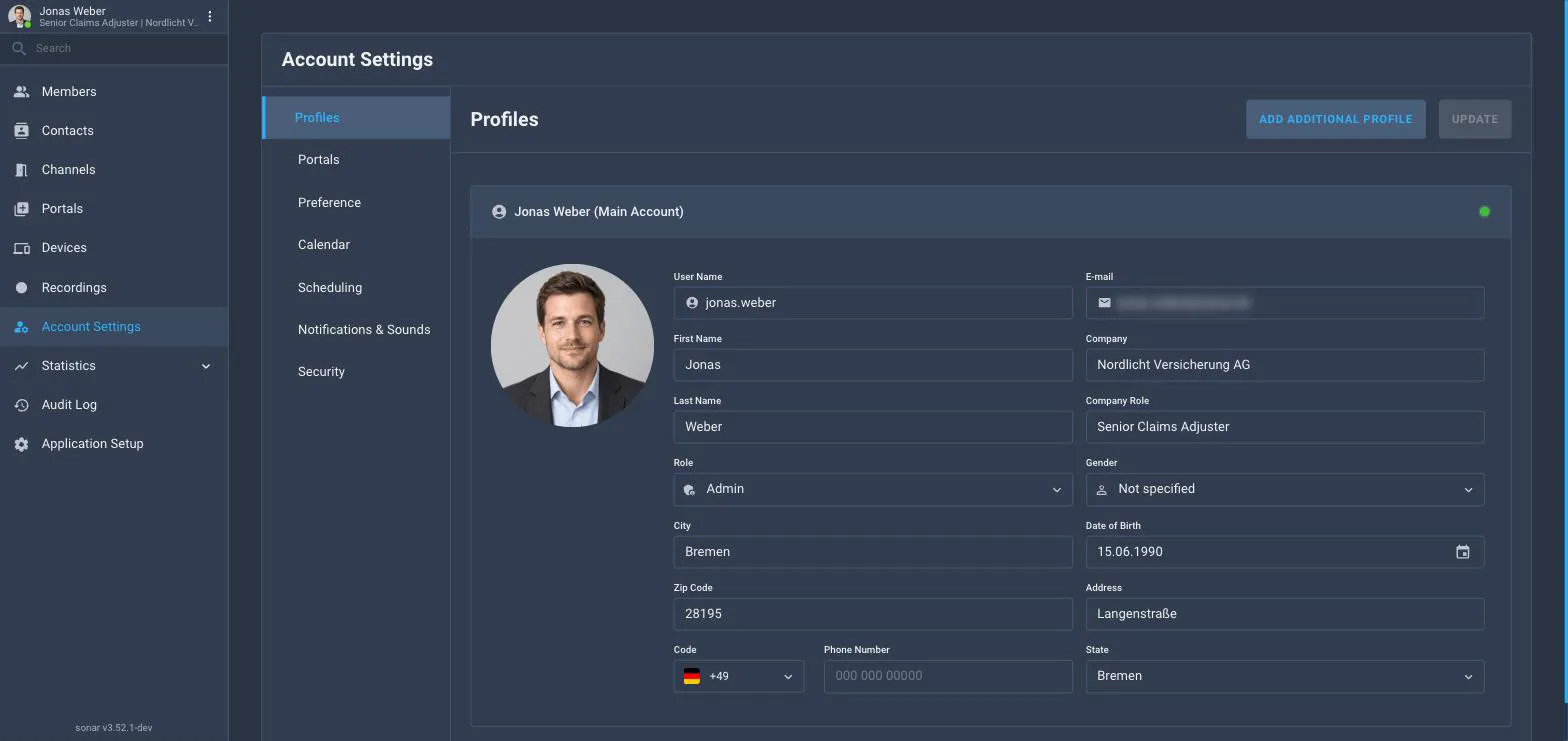1568x741 pixels.
Task: Click the Statistics chart icon
Action: pyautogui.click(x=21, y=366)
